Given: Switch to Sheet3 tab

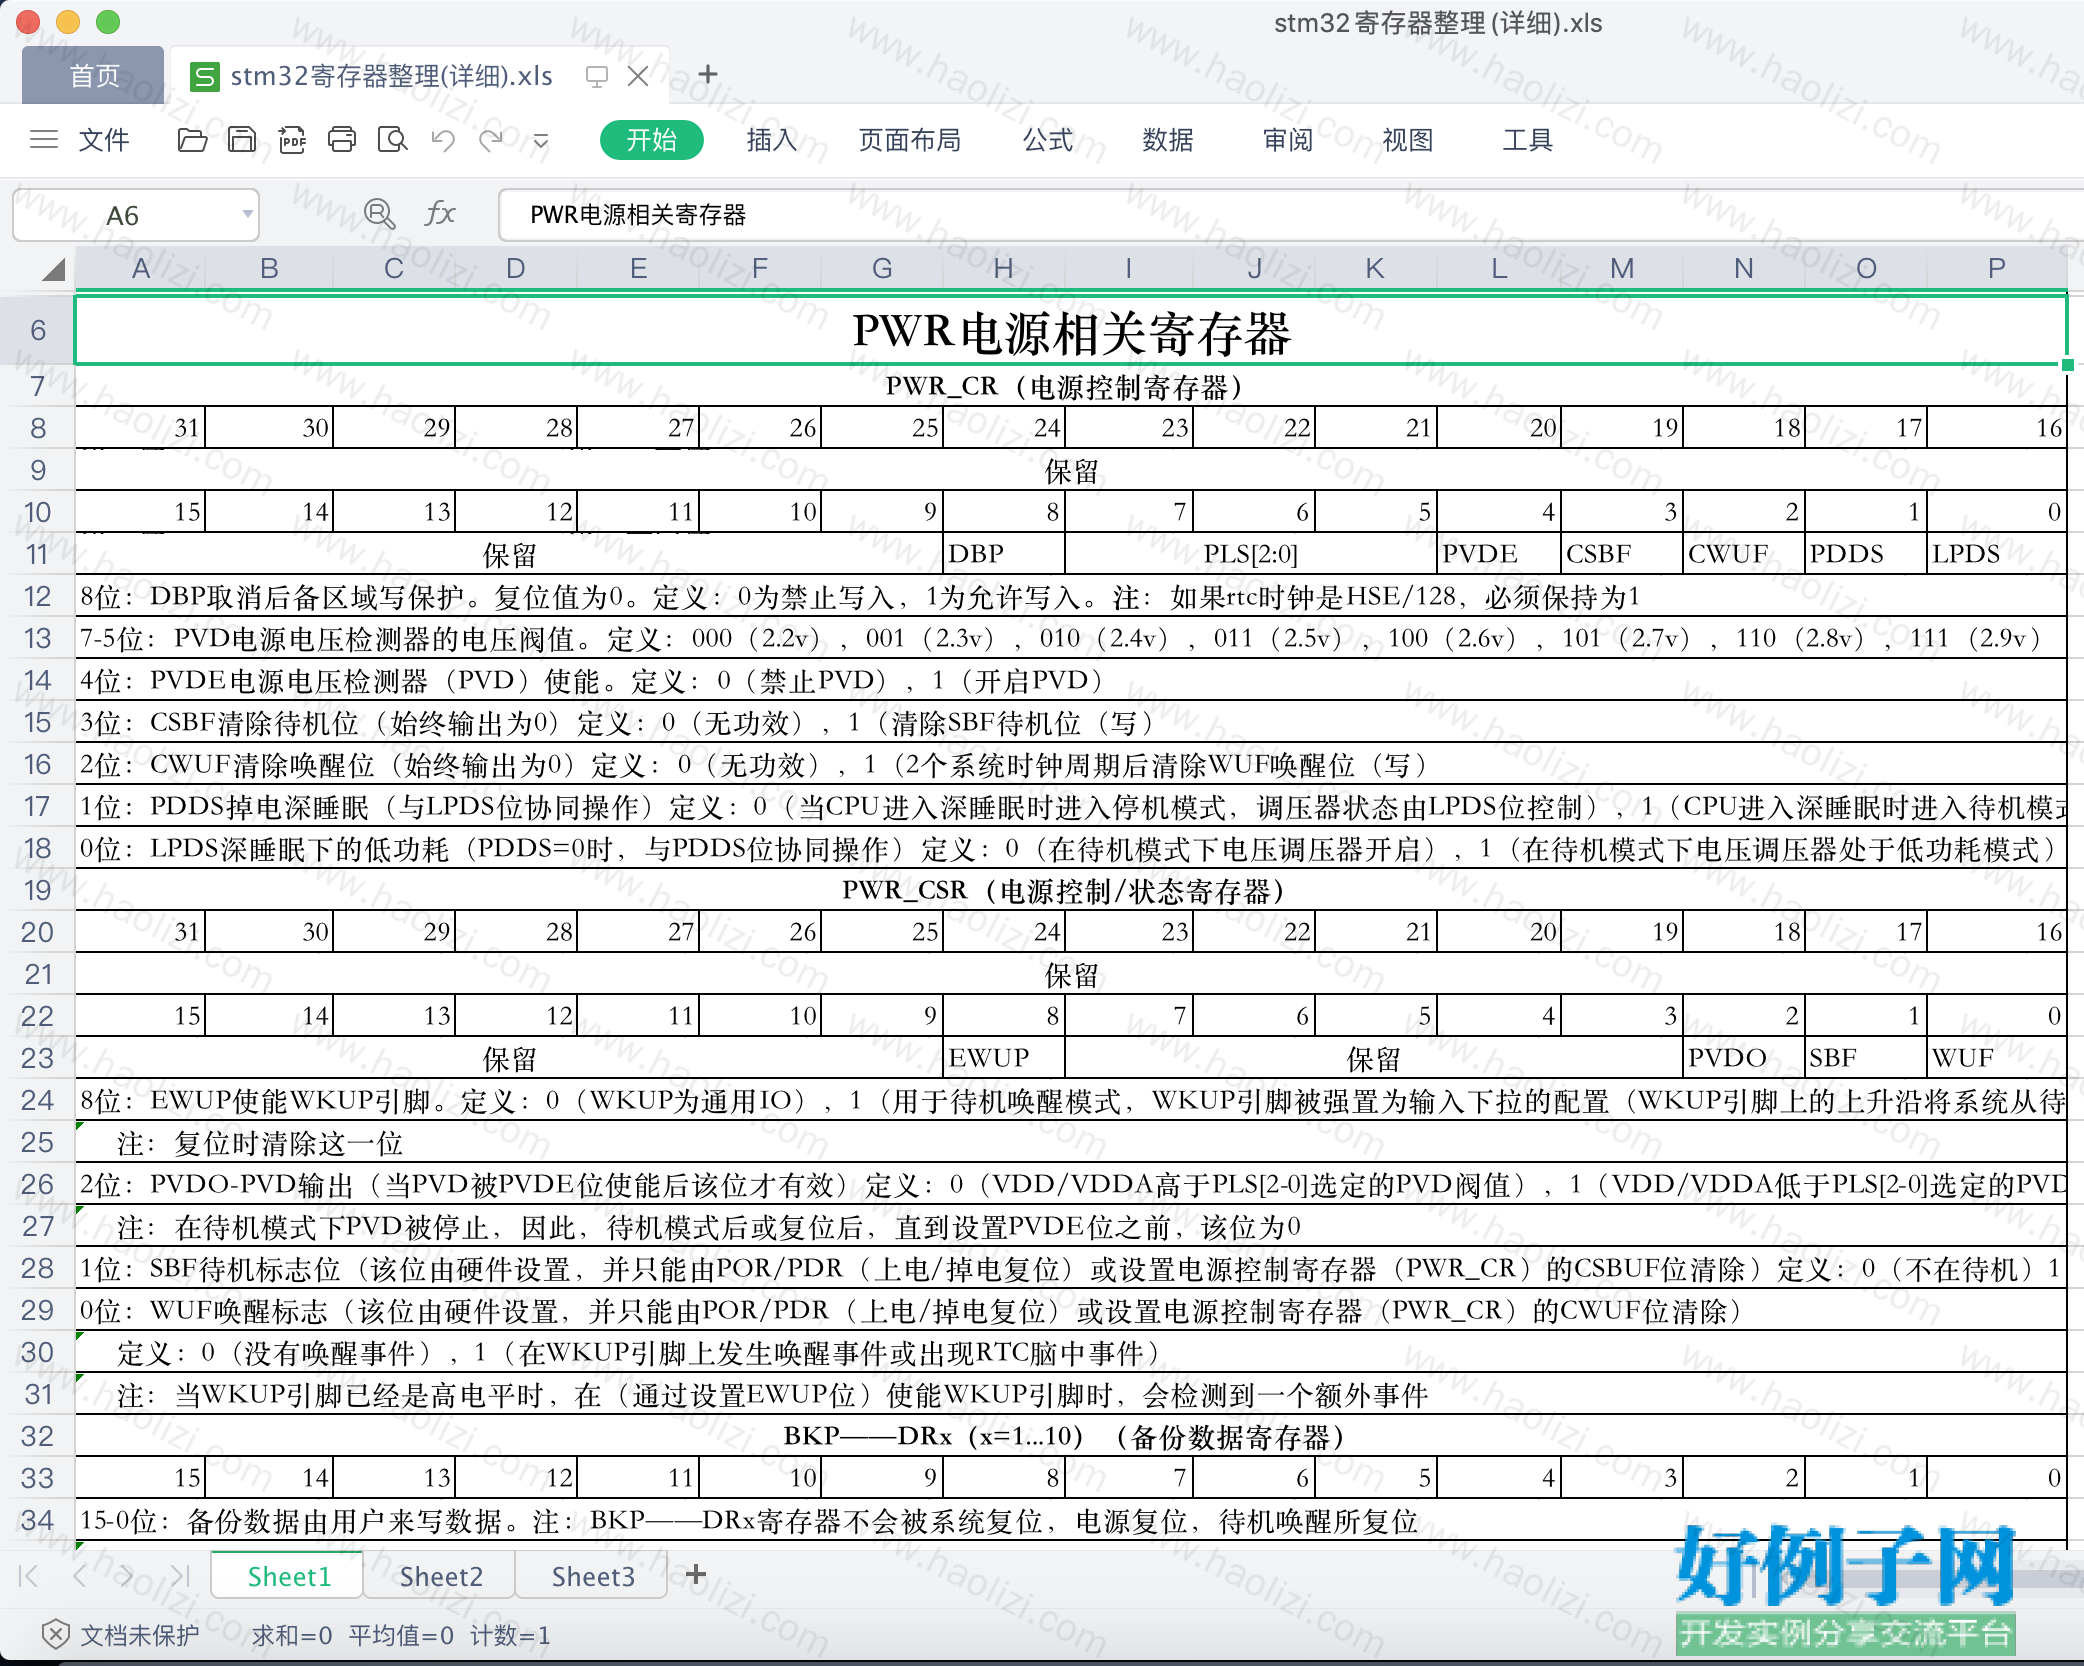Looking at the screenshot, I should (593, 1577).
